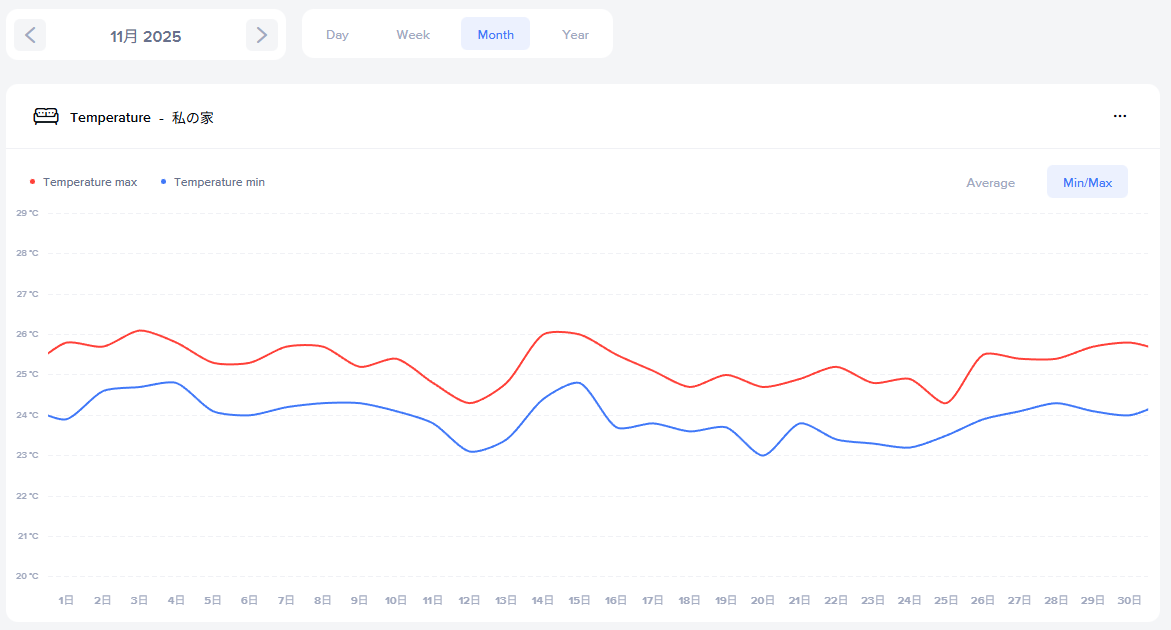This screenshot has height=630, width=1171.
Task: Select the 30日 x-axis date label
Action: click(1129, 600)
